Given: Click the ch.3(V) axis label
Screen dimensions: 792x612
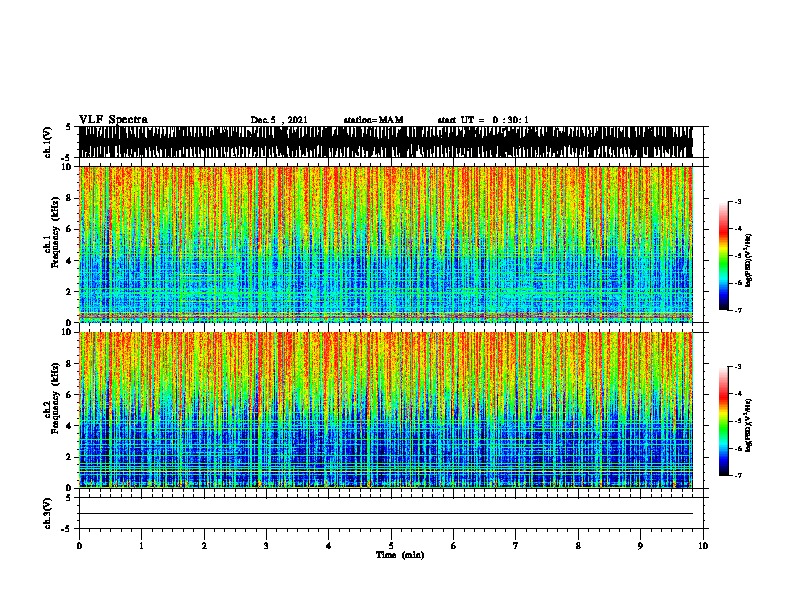Looking at the screenshot, I should coord(48,514).
